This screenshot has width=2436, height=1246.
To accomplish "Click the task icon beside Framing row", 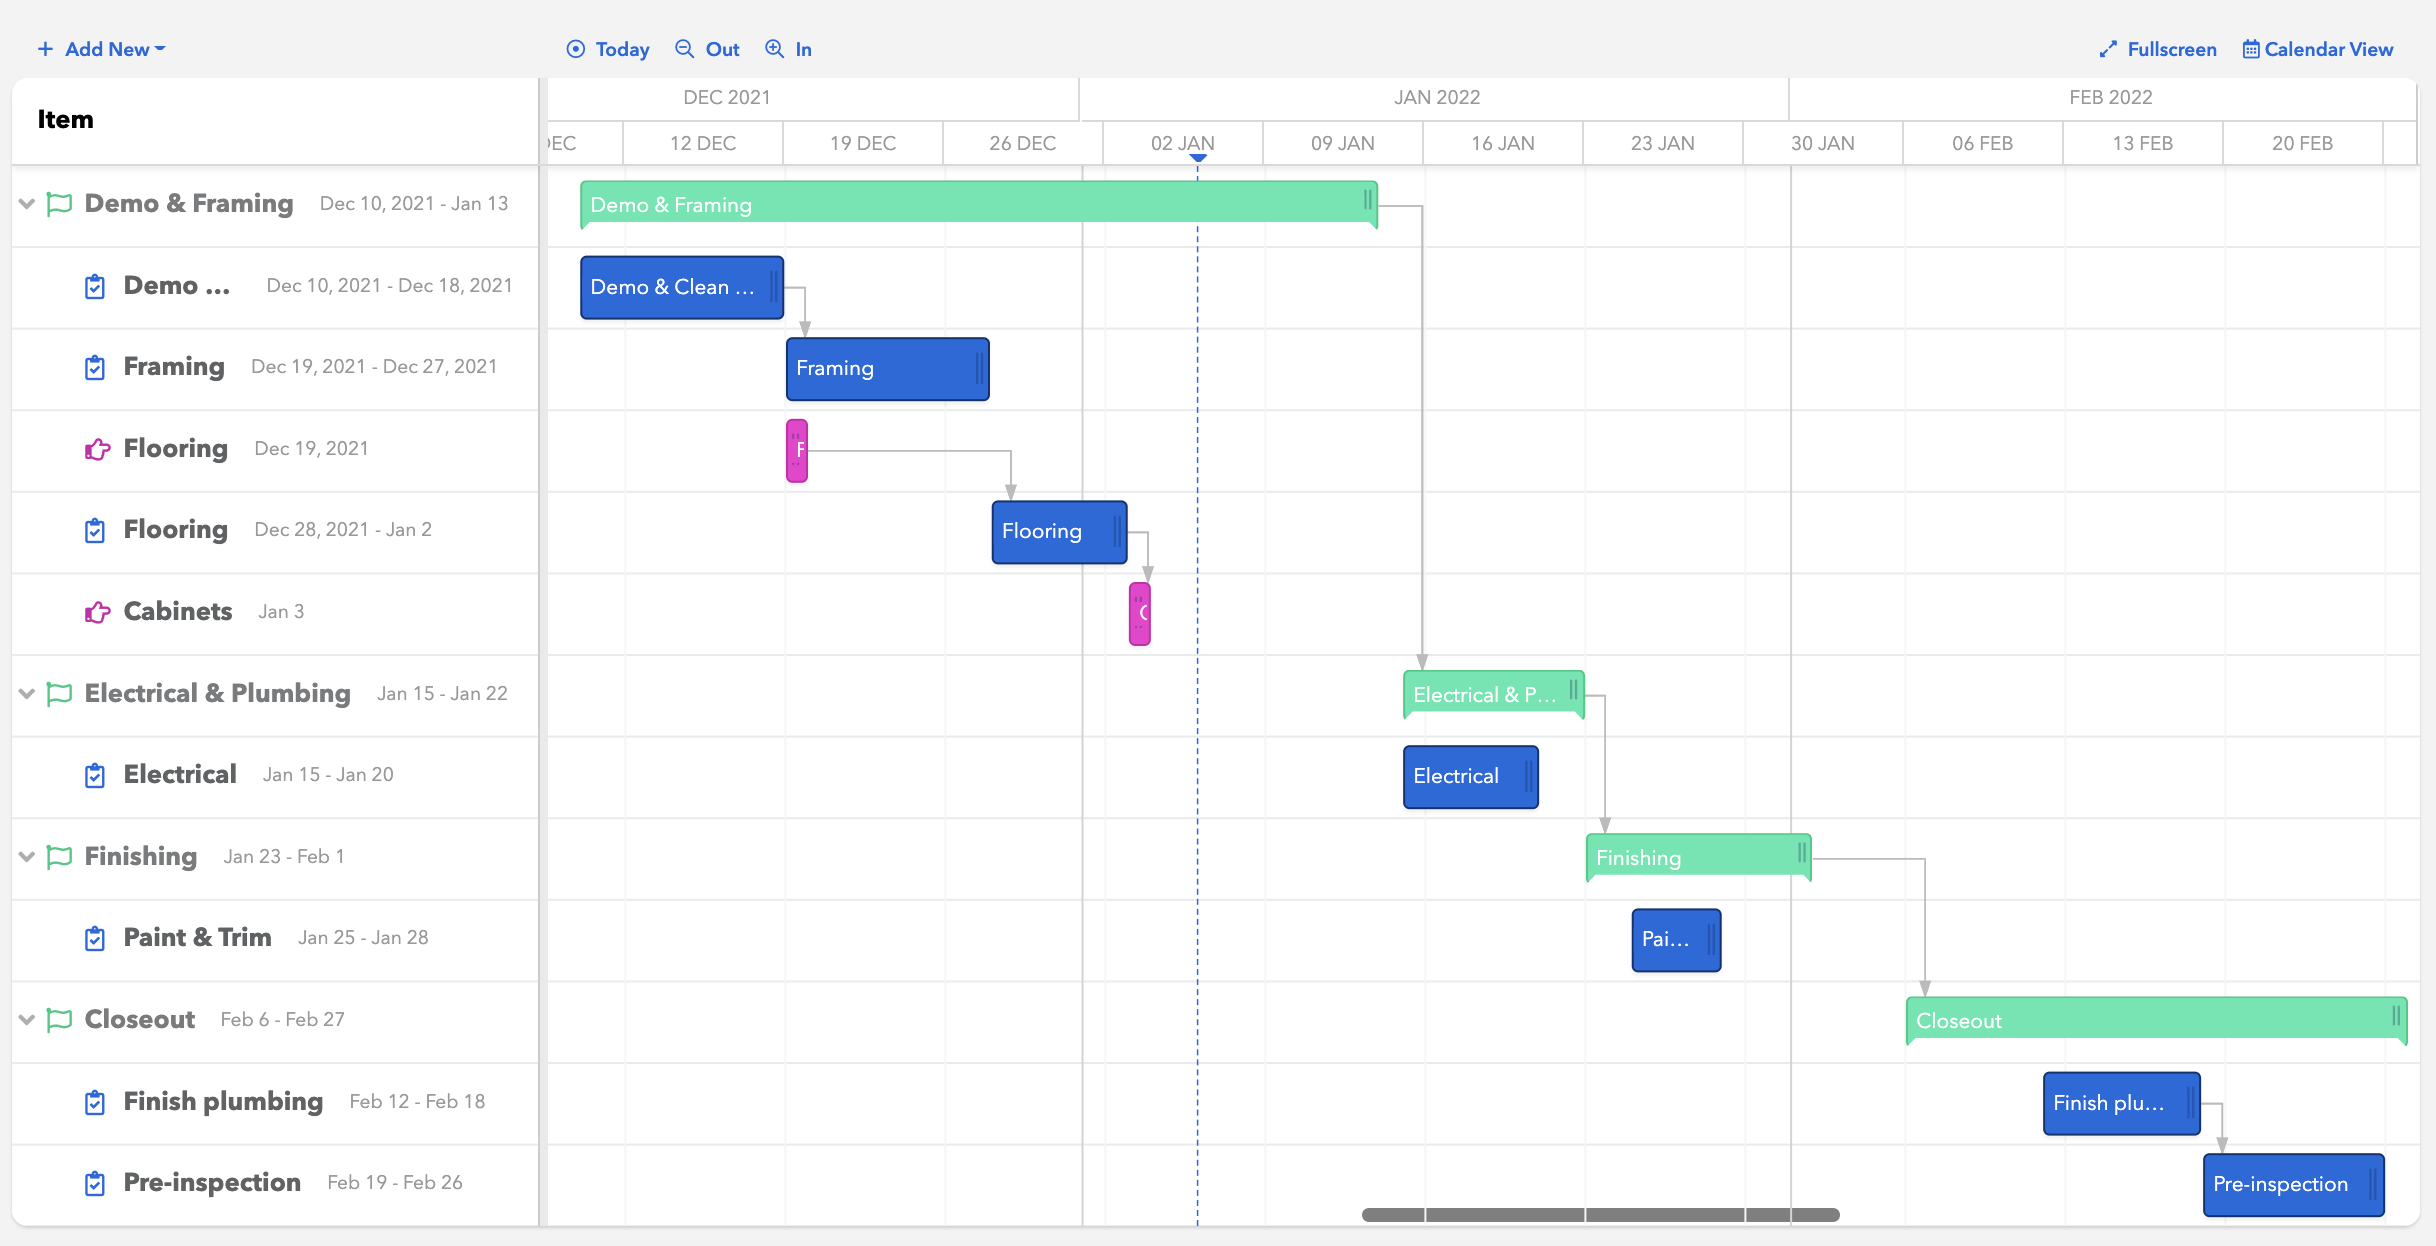I will point(95,368).
